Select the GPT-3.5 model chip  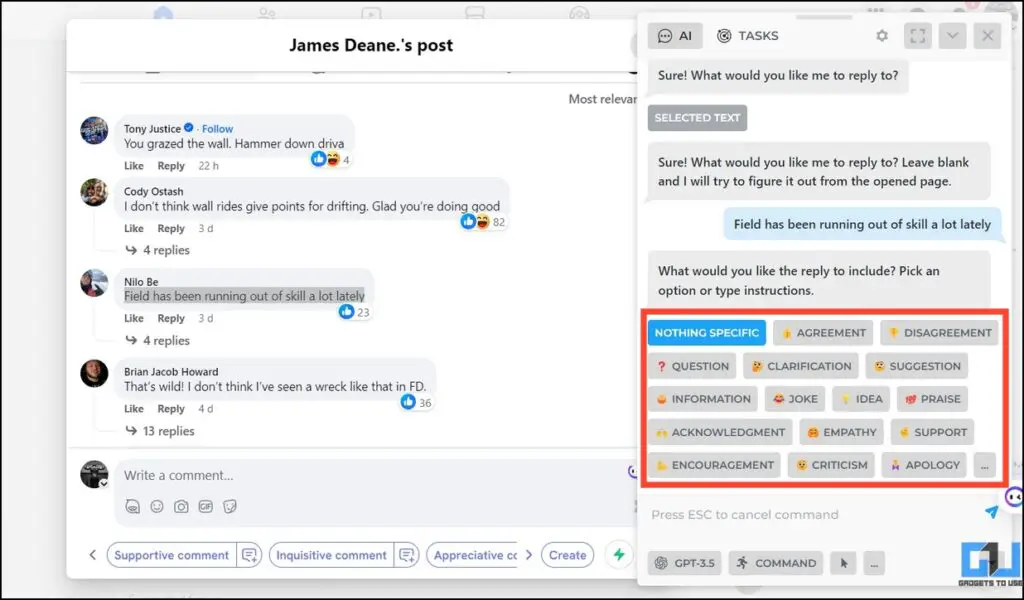pos(684,562)
